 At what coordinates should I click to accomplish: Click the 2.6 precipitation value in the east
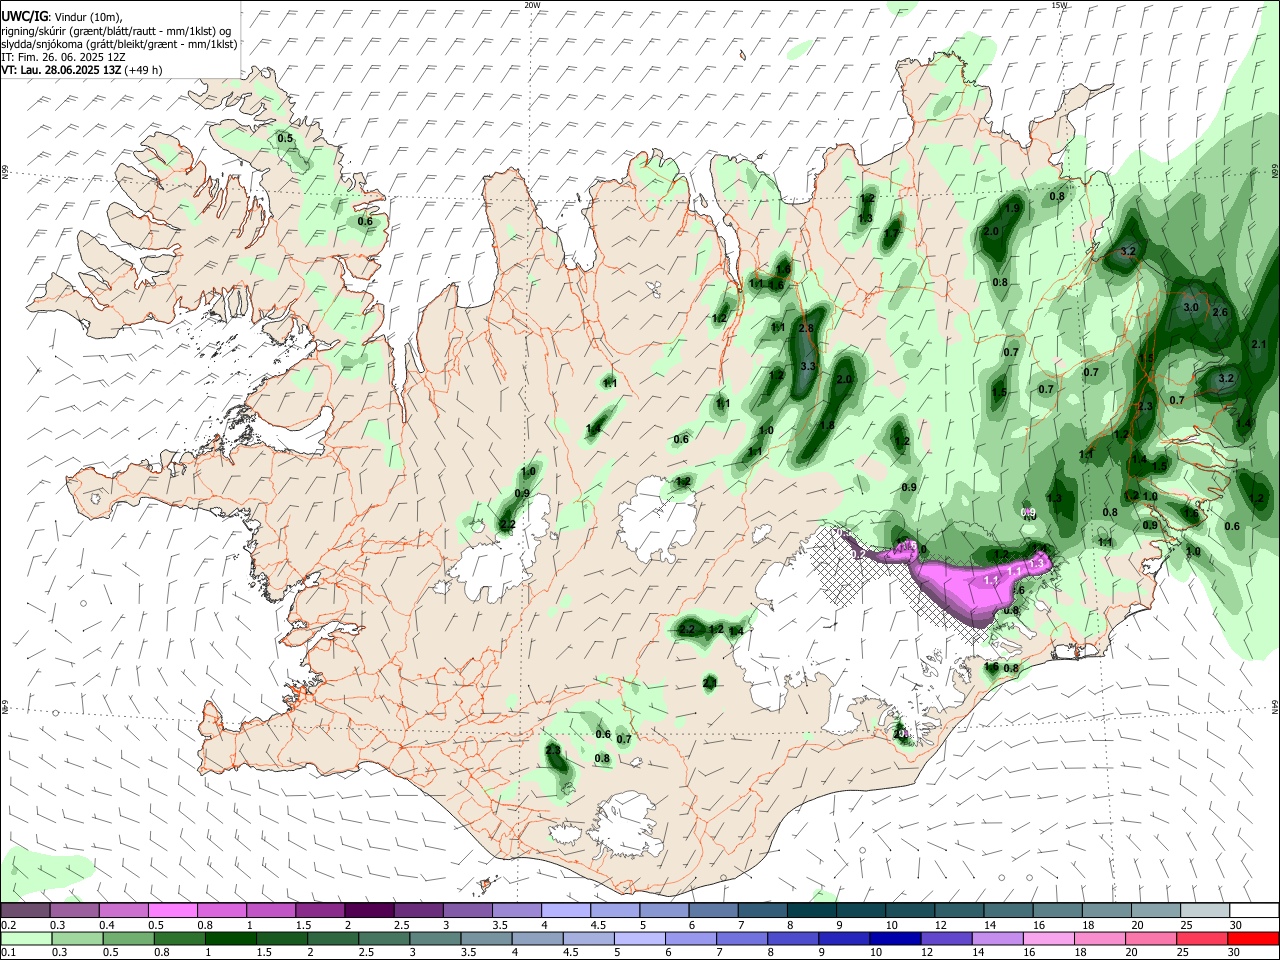click(x=1220, y=313)
